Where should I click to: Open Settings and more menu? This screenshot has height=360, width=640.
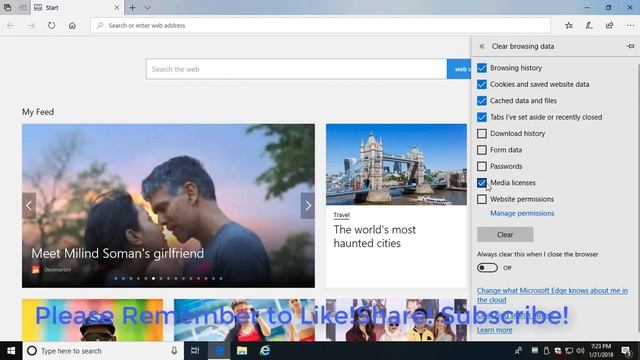pos(630,25)
